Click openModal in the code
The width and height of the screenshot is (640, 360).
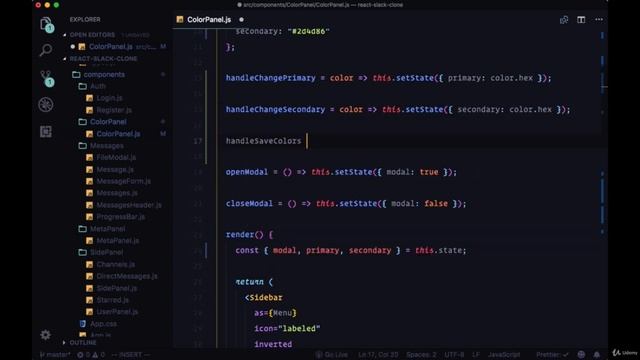click(x=247, y=172)
